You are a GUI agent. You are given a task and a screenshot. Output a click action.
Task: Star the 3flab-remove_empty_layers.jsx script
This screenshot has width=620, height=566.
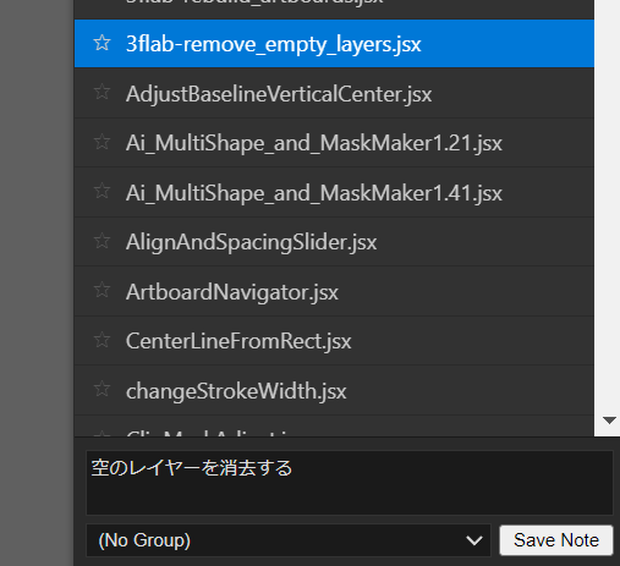pos(102,43)
